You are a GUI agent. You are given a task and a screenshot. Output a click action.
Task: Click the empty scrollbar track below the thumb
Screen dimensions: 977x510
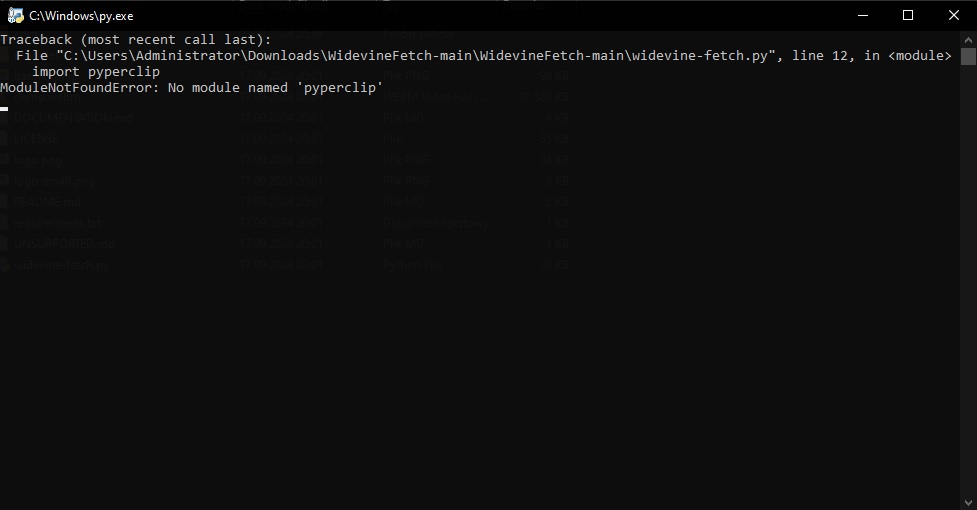(x=968, y=300)
